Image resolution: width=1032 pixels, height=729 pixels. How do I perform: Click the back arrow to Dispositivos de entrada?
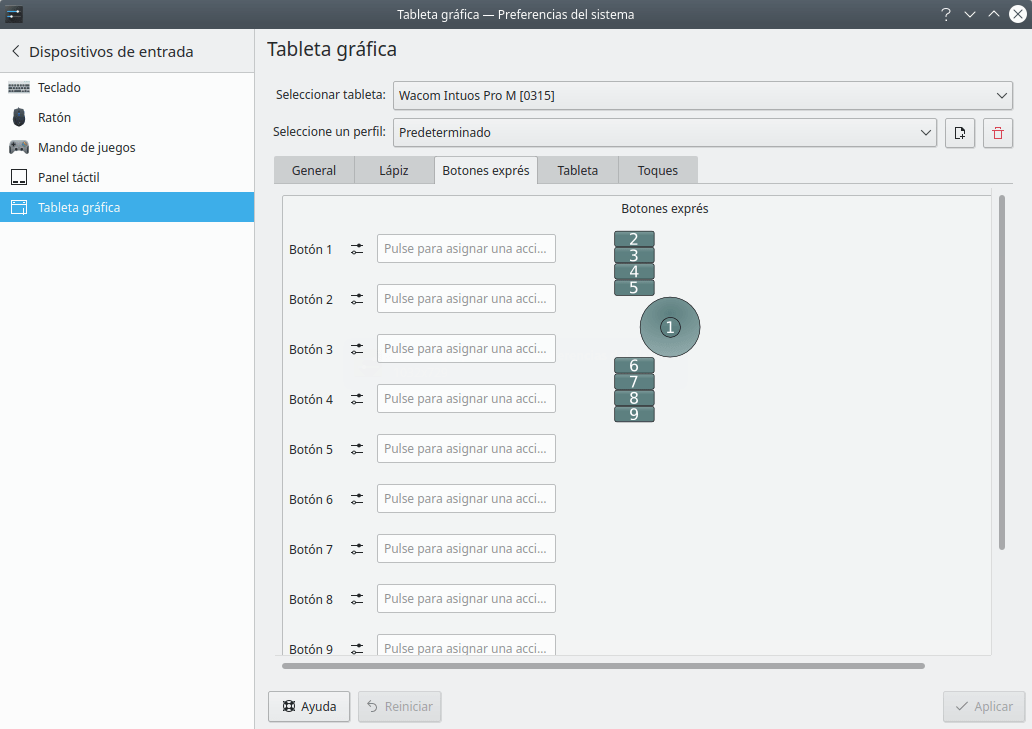tap(16, 51)
